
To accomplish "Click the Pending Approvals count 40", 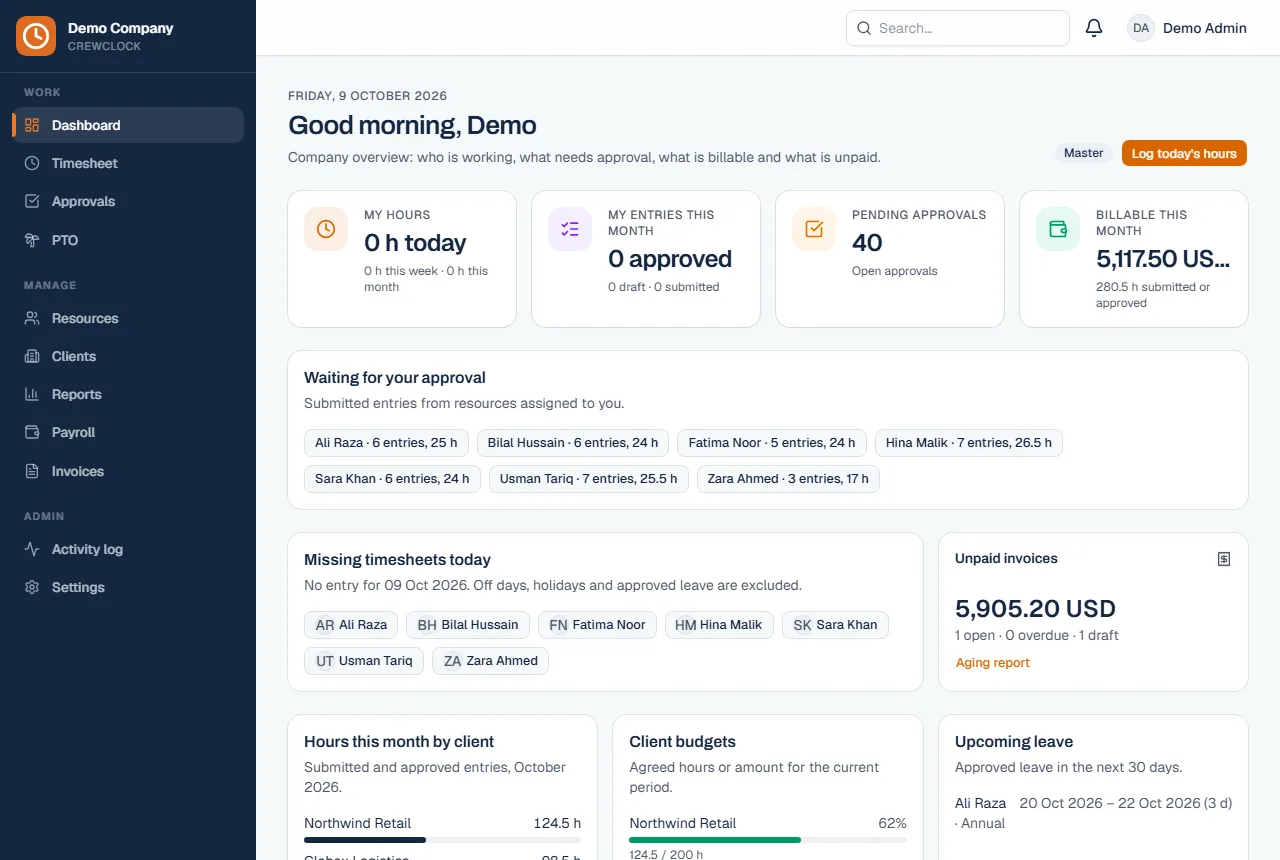I will pyautogui.click(x=867, y=243).
